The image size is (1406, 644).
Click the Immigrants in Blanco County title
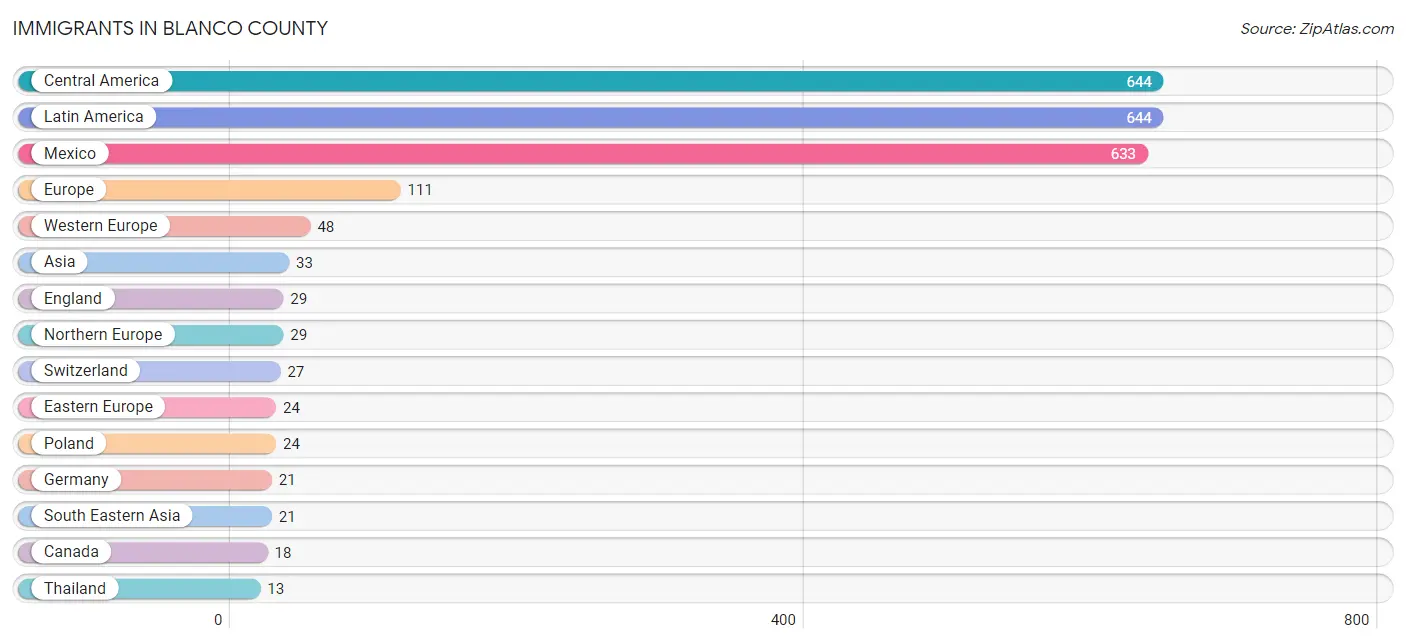(x=170, y=28)
